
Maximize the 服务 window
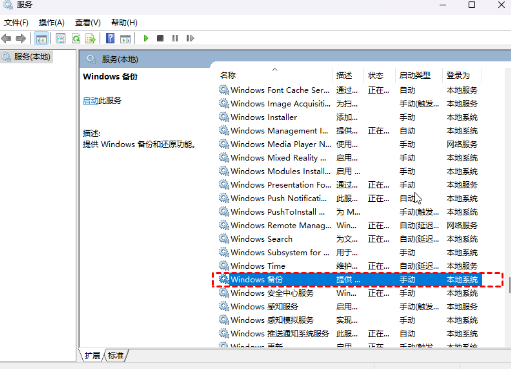(471, 5)
